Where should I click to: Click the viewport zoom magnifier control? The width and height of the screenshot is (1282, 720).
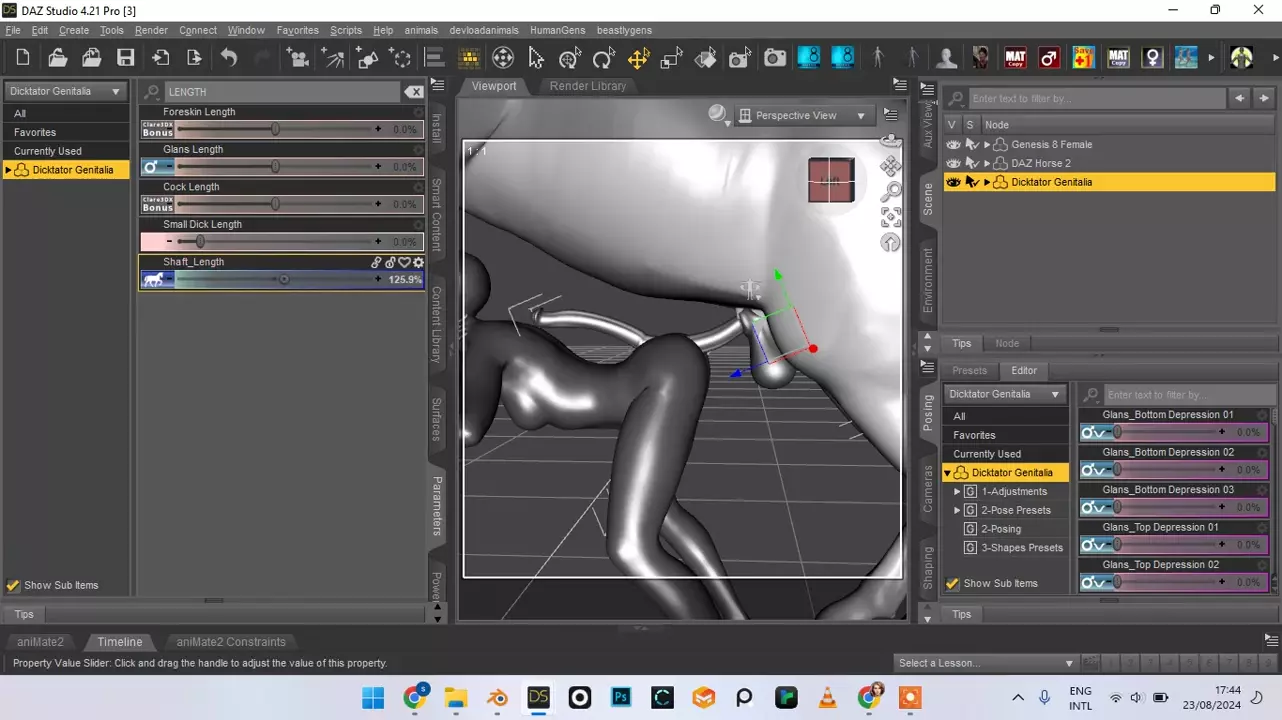point(890,191)
